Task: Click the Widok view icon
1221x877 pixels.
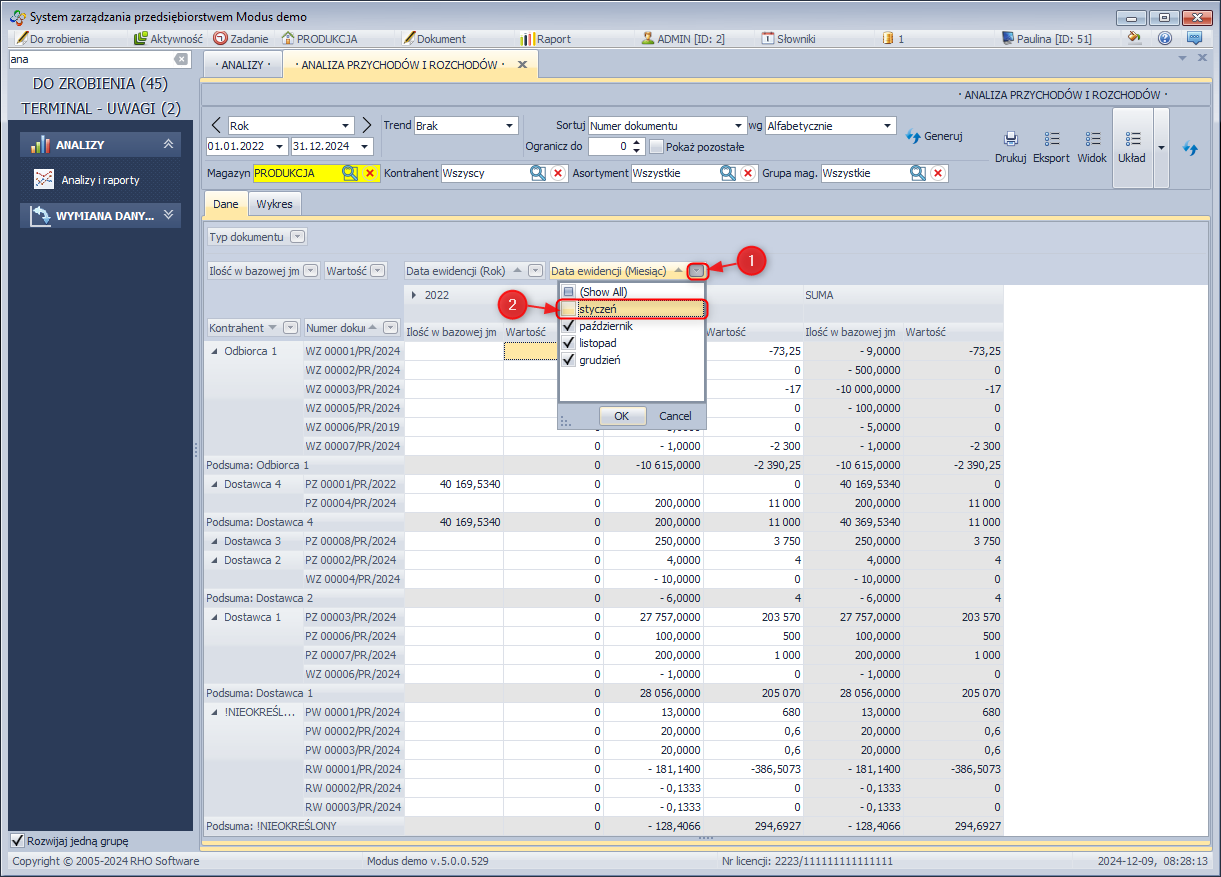Action: click(x=1092, y=140)
